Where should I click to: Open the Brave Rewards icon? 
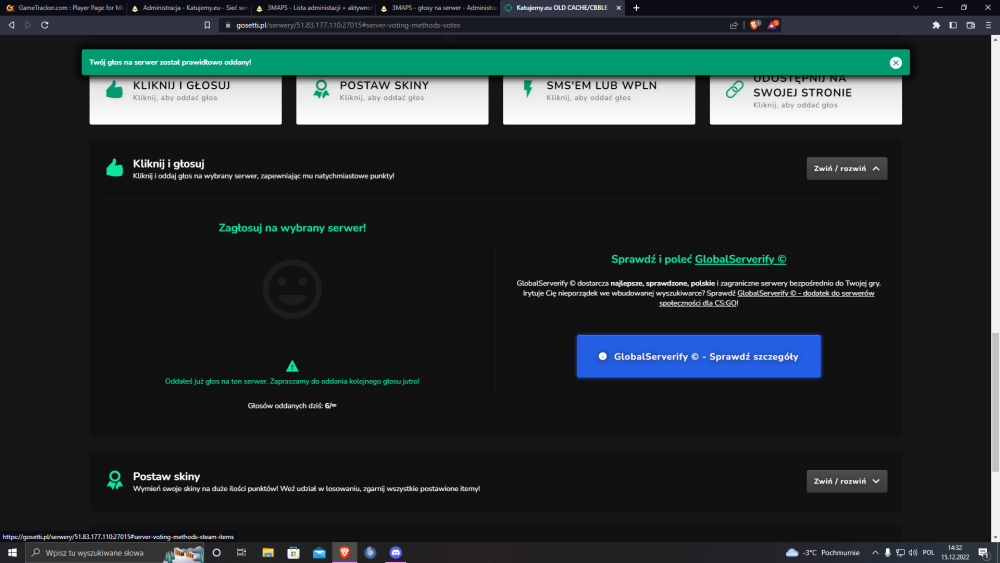(773, 25)
